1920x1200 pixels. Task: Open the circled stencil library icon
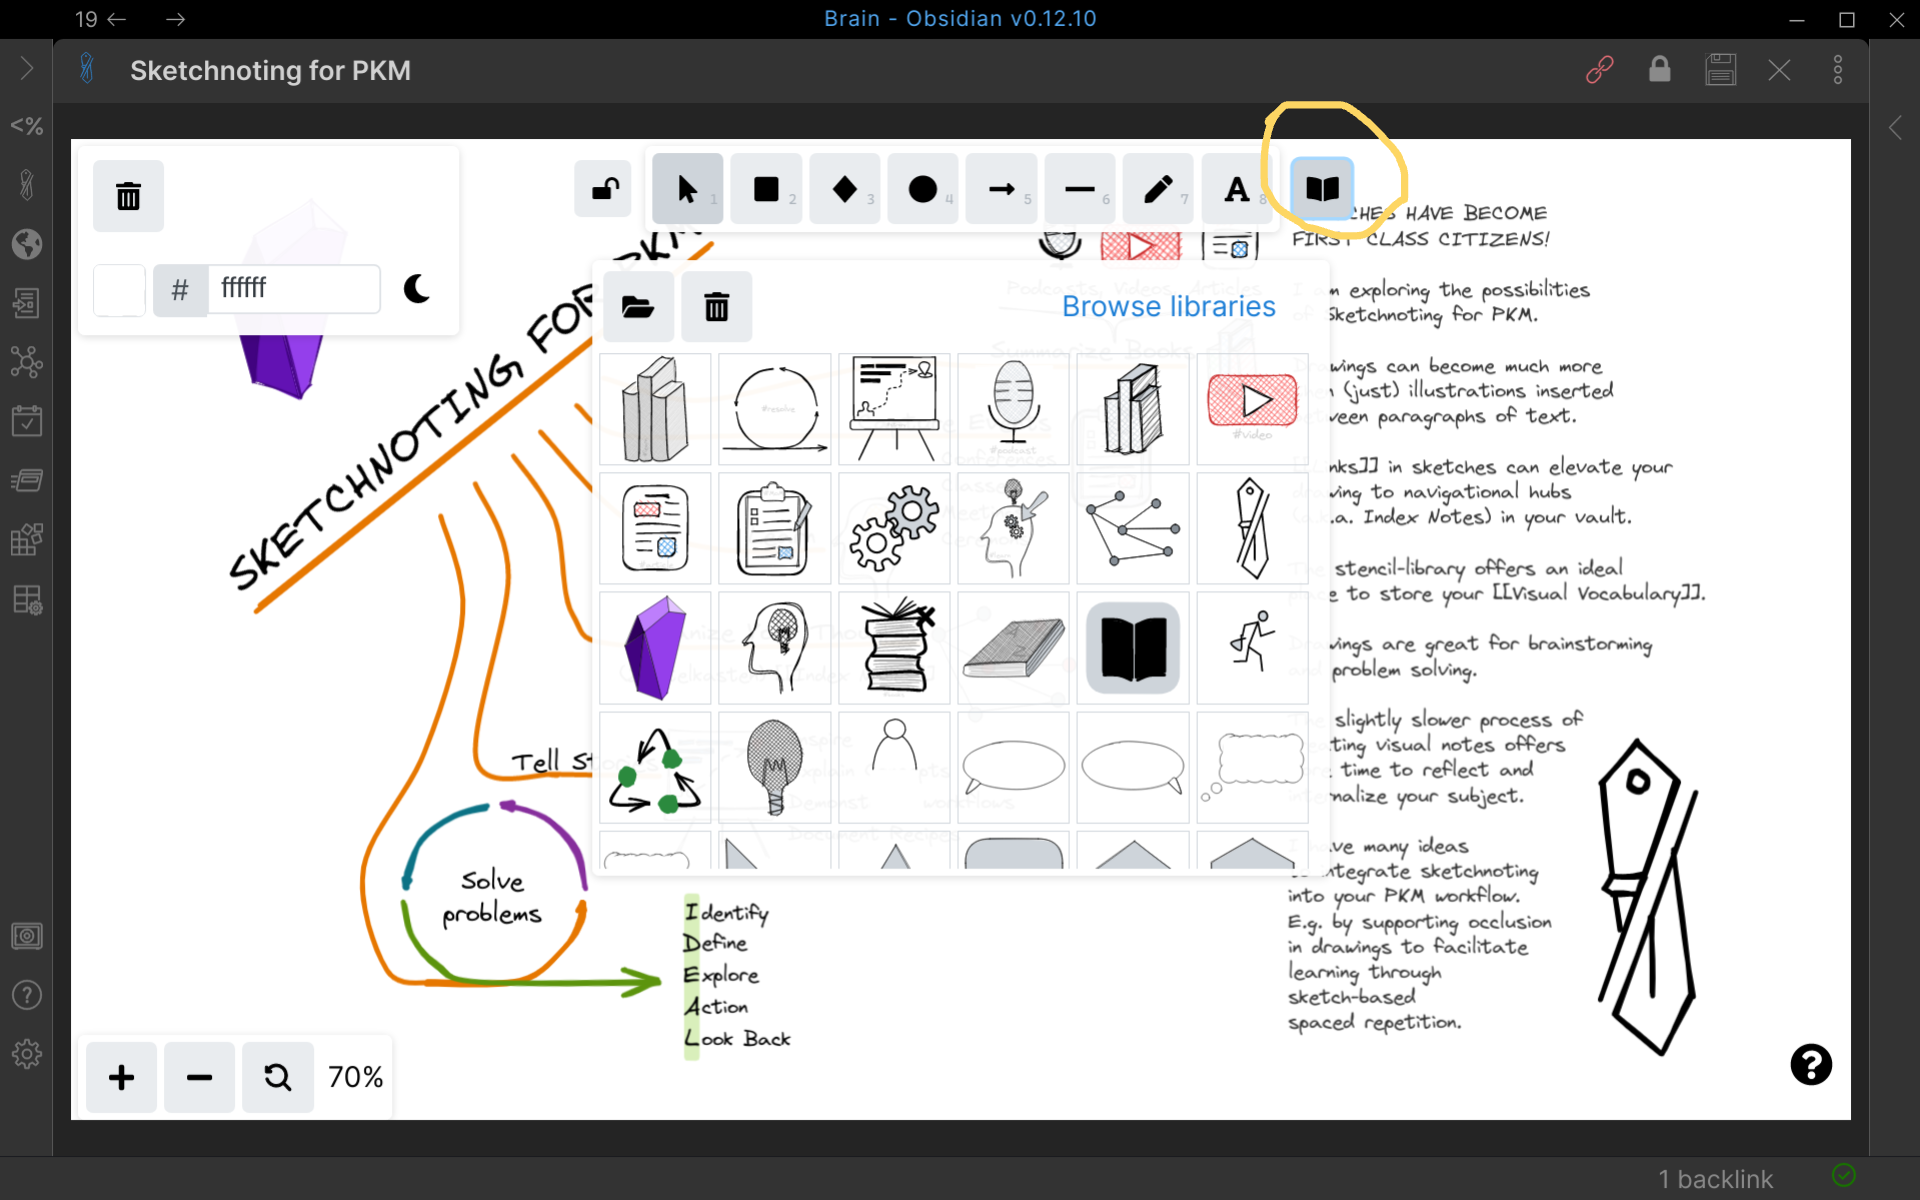click(1321, 188)
